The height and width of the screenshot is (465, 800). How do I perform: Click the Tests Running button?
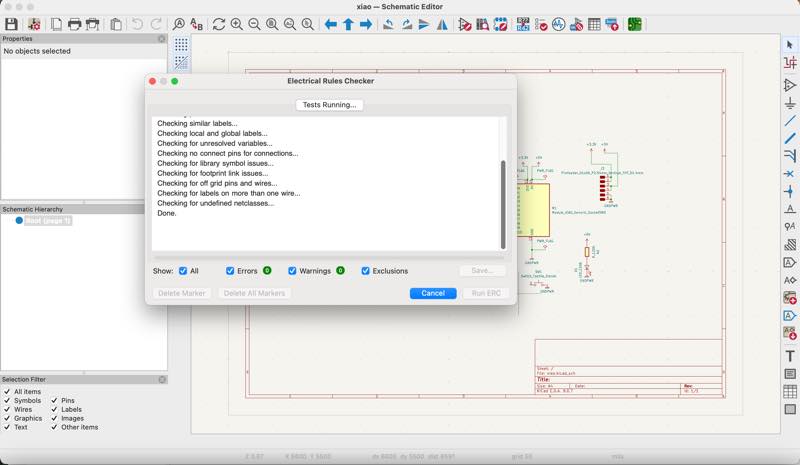329,105
